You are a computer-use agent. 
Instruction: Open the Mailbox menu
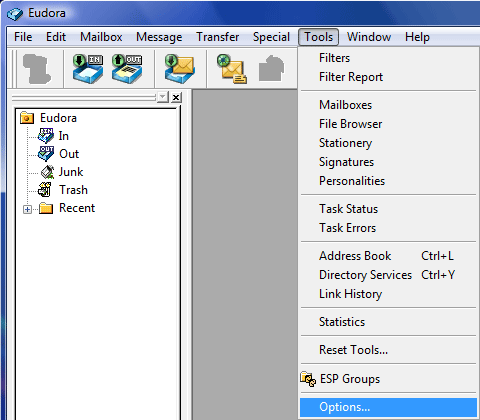101,37
